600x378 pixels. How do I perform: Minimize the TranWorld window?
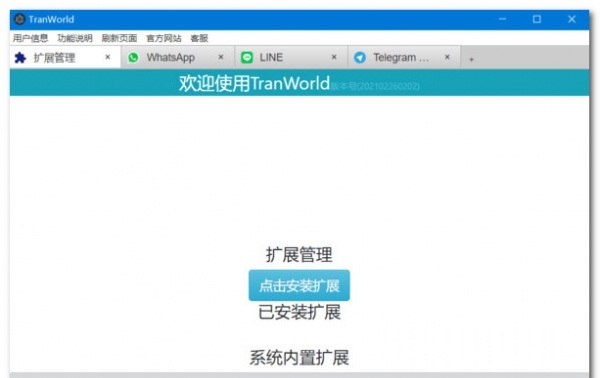click(502, 19)
